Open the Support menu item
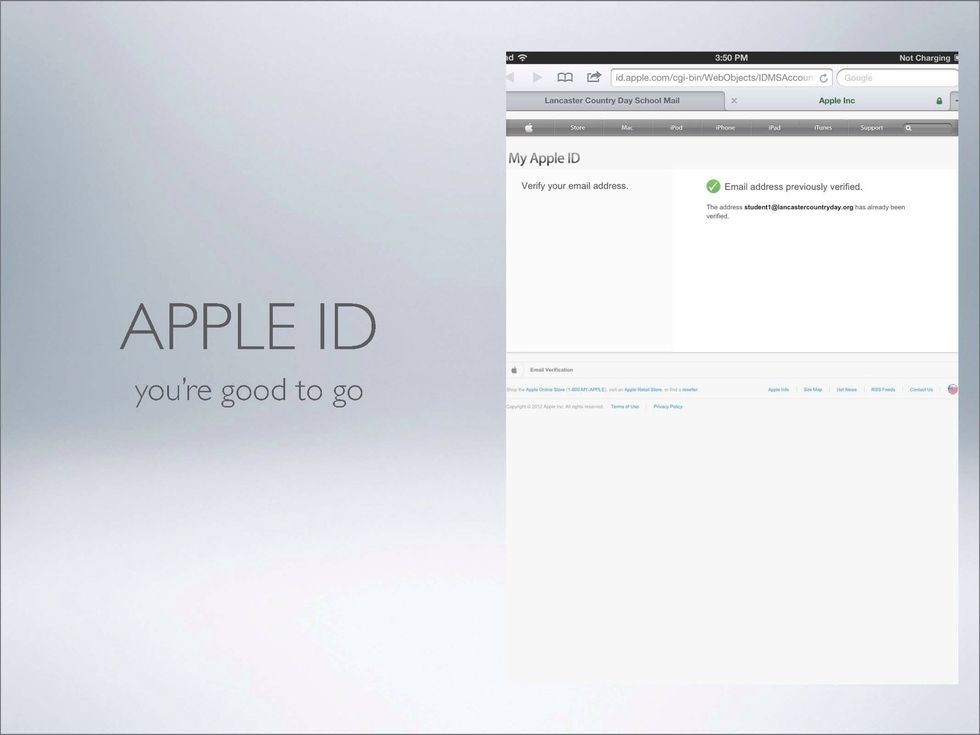Viewport: 980px width, 735px height. [872, 128]
